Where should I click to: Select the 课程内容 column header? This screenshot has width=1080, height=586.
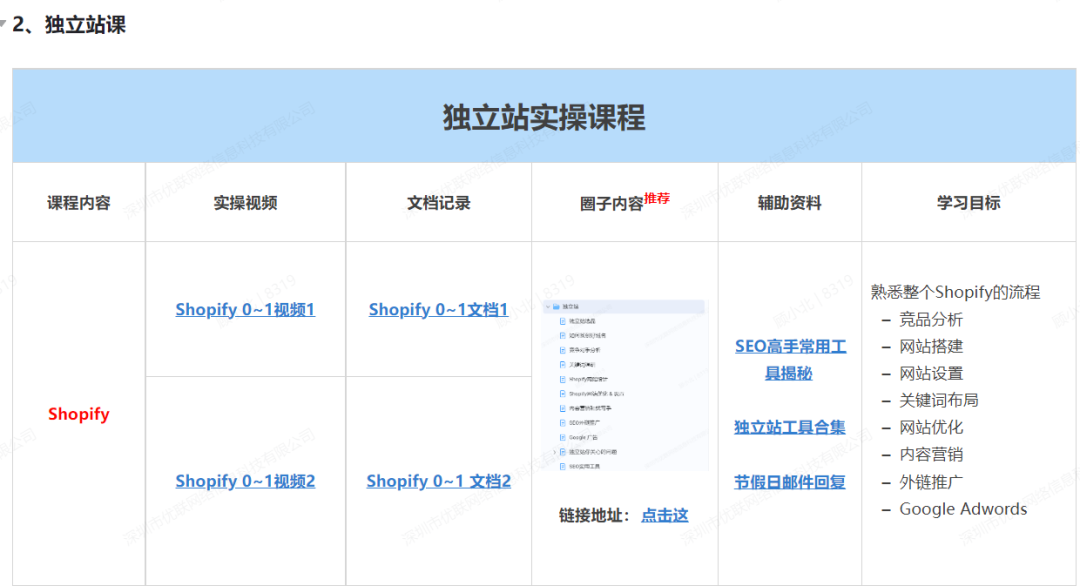pyautogui.click(x=79, y=203)
